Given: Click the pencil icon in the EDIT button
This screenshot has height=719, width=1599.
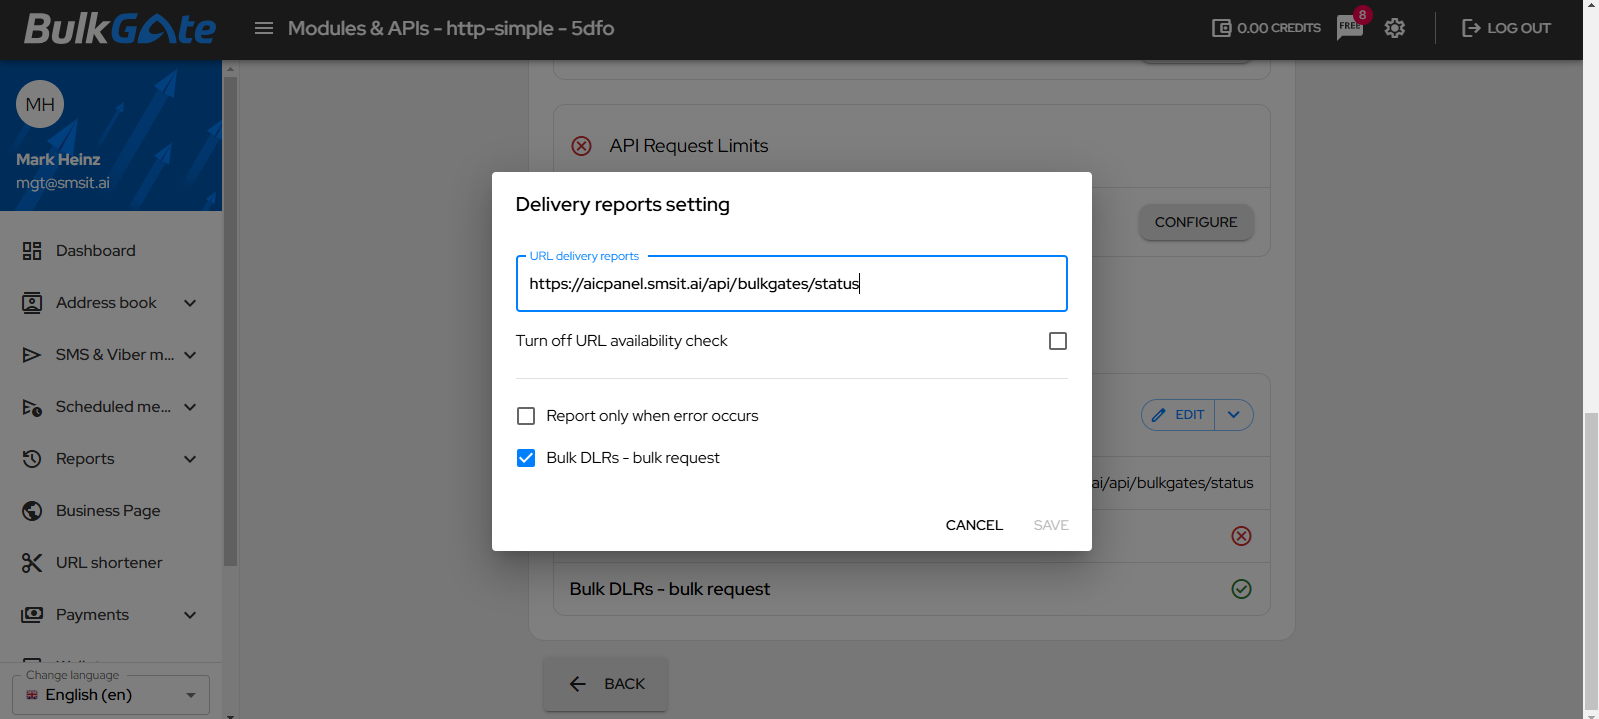Looking at the screenshot, I should pos(1158,415).
